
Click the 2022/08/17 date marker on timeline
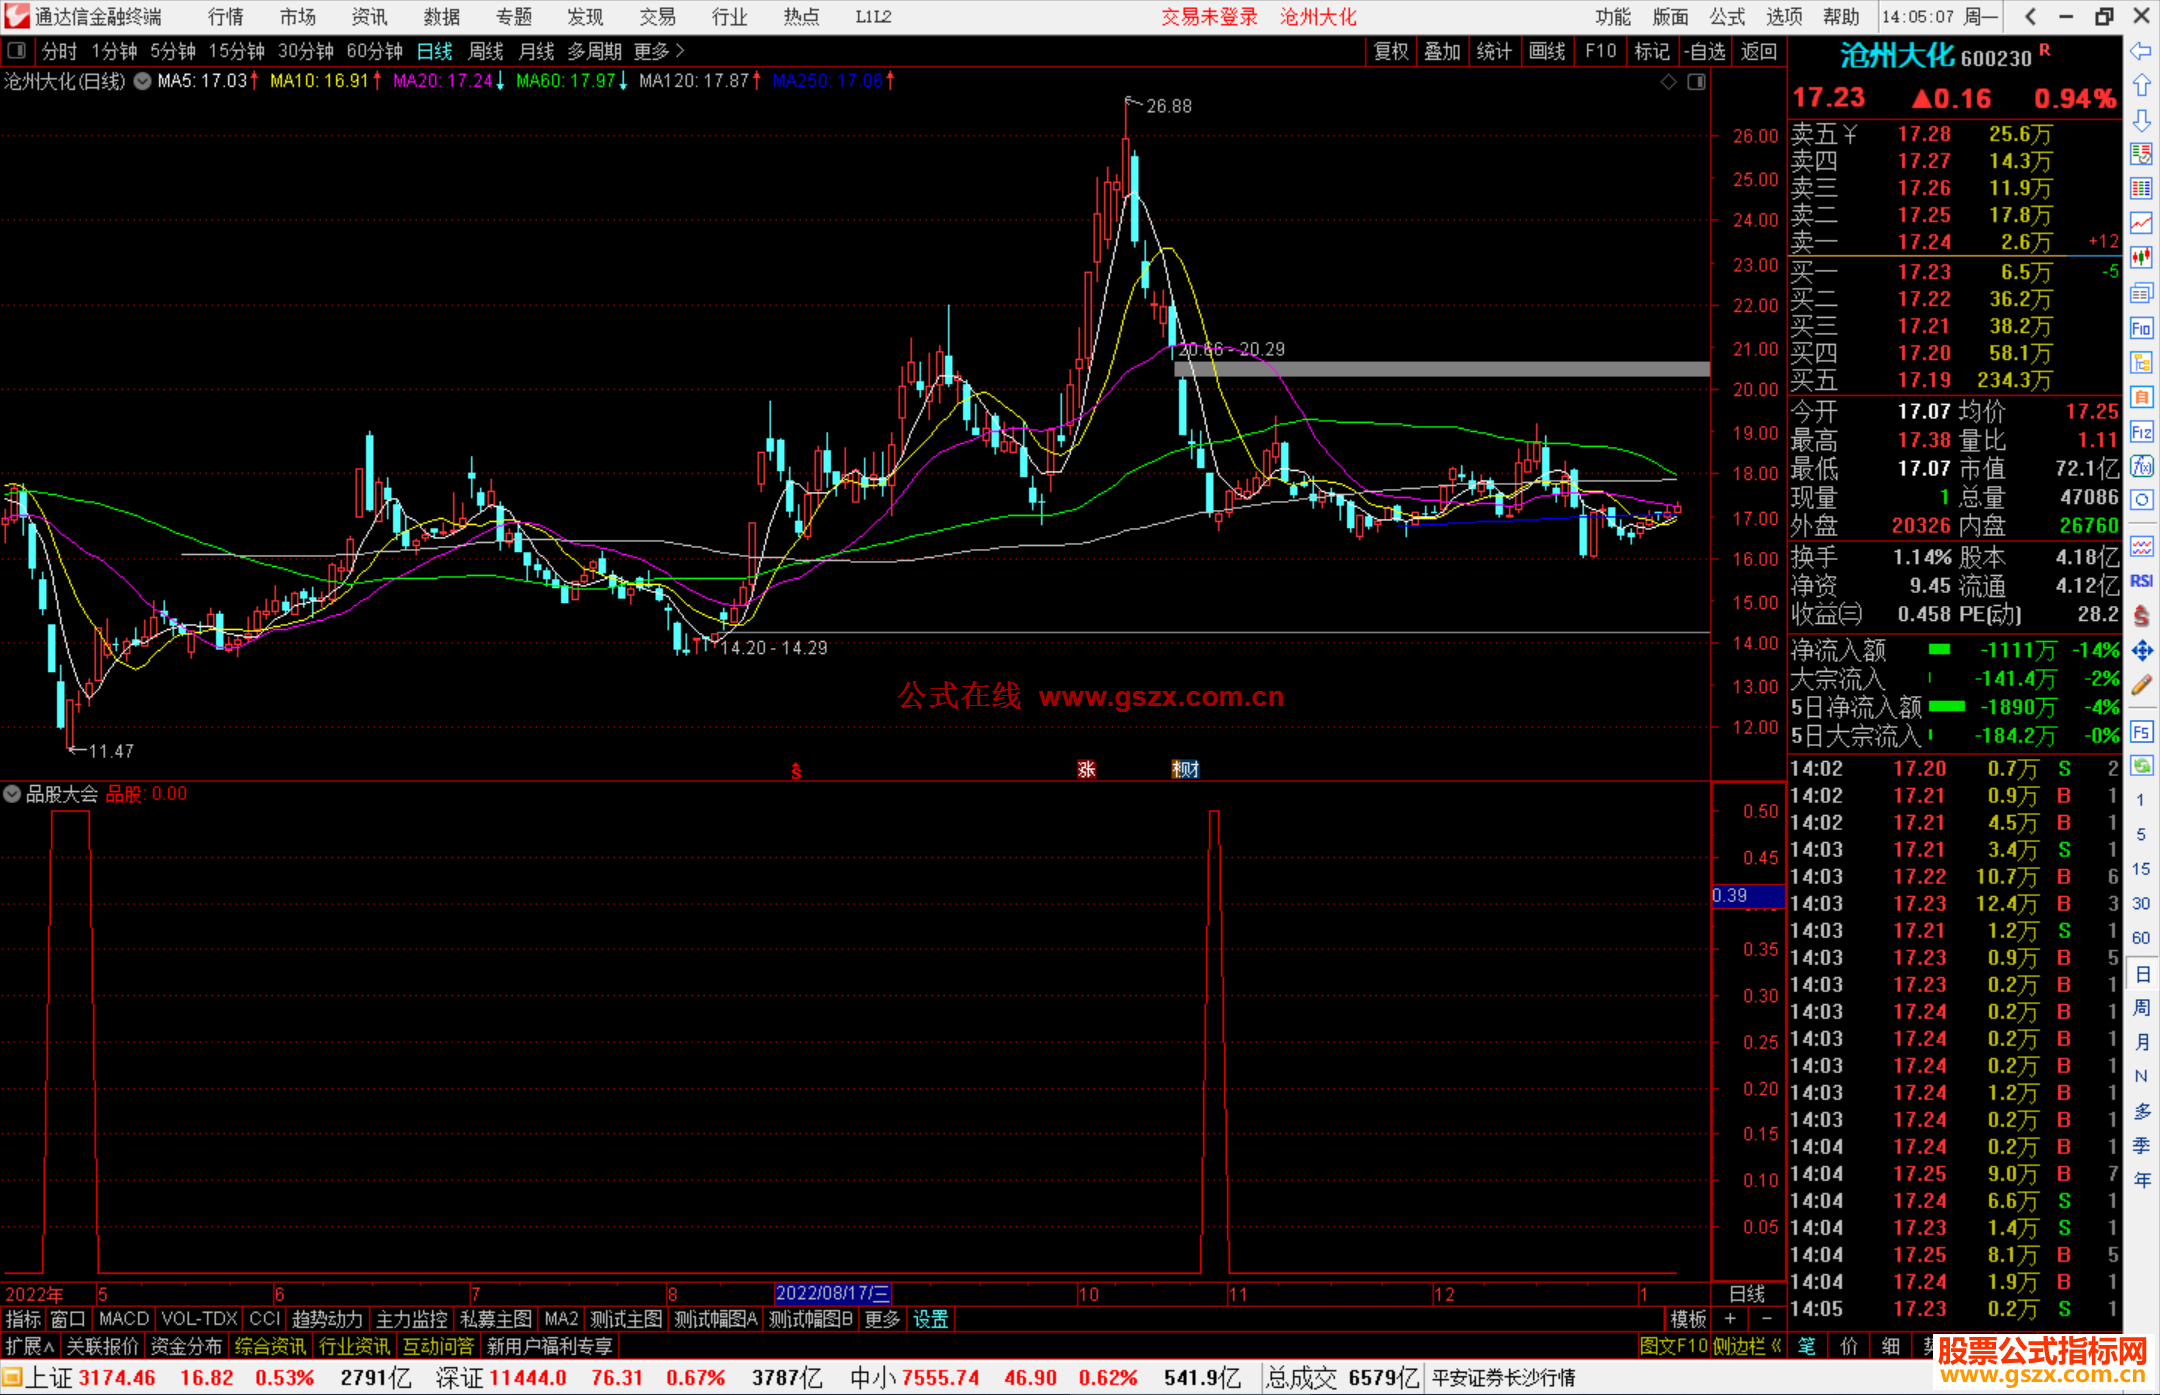(x=832, y=1293)
